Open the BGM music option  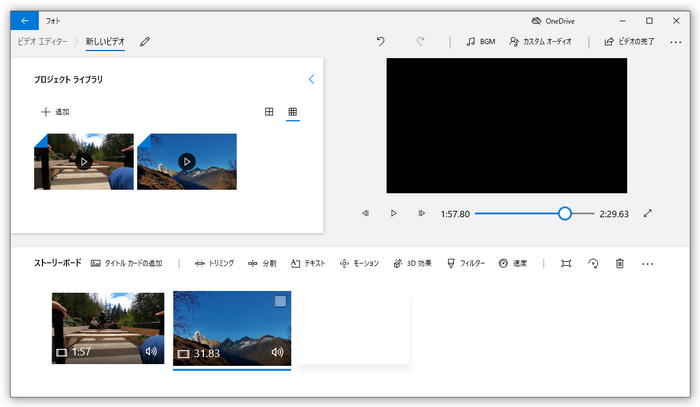pyautogui.click(x=480, y=42)
